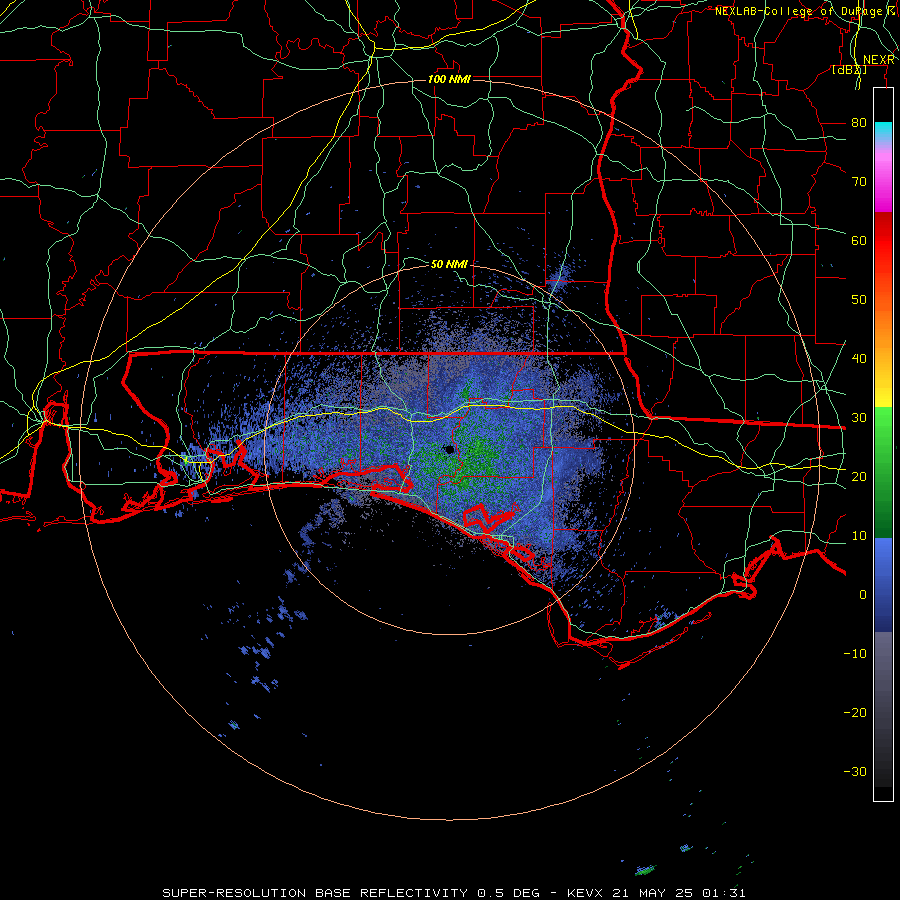Click the 20 value on dBZ scale
The image size is (900, 900).
(x=859, y=476)
